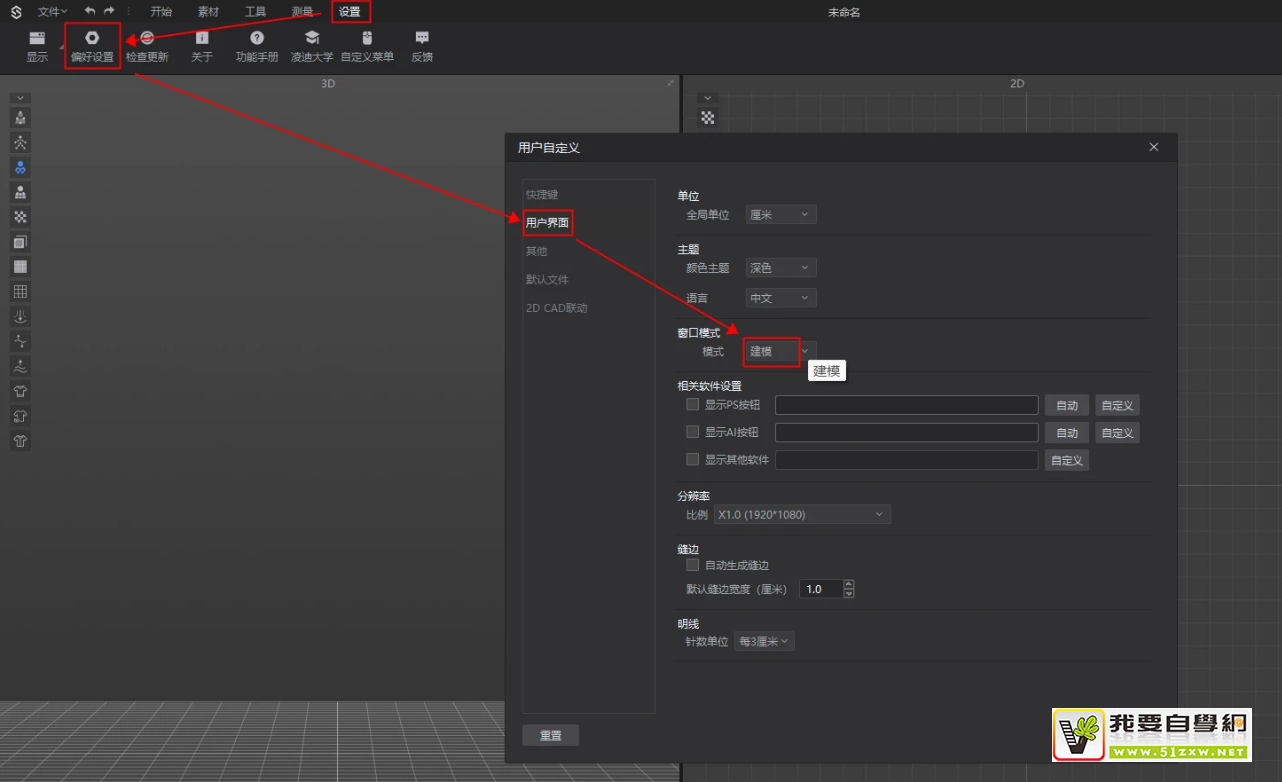Screen dimensions: 1282x782
Task: Select 快捷键 in the settings sidebar
Action: [542, 194]
